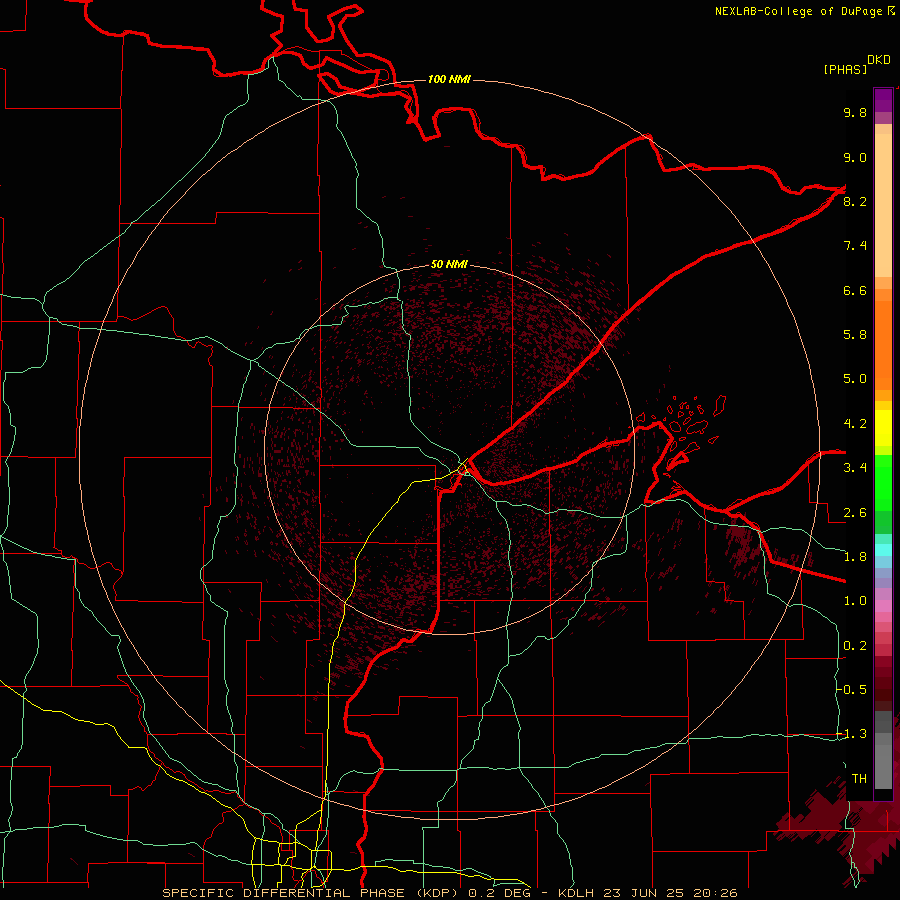
Task: Click the 100 NMI range ring label
Action: point(449,79)
